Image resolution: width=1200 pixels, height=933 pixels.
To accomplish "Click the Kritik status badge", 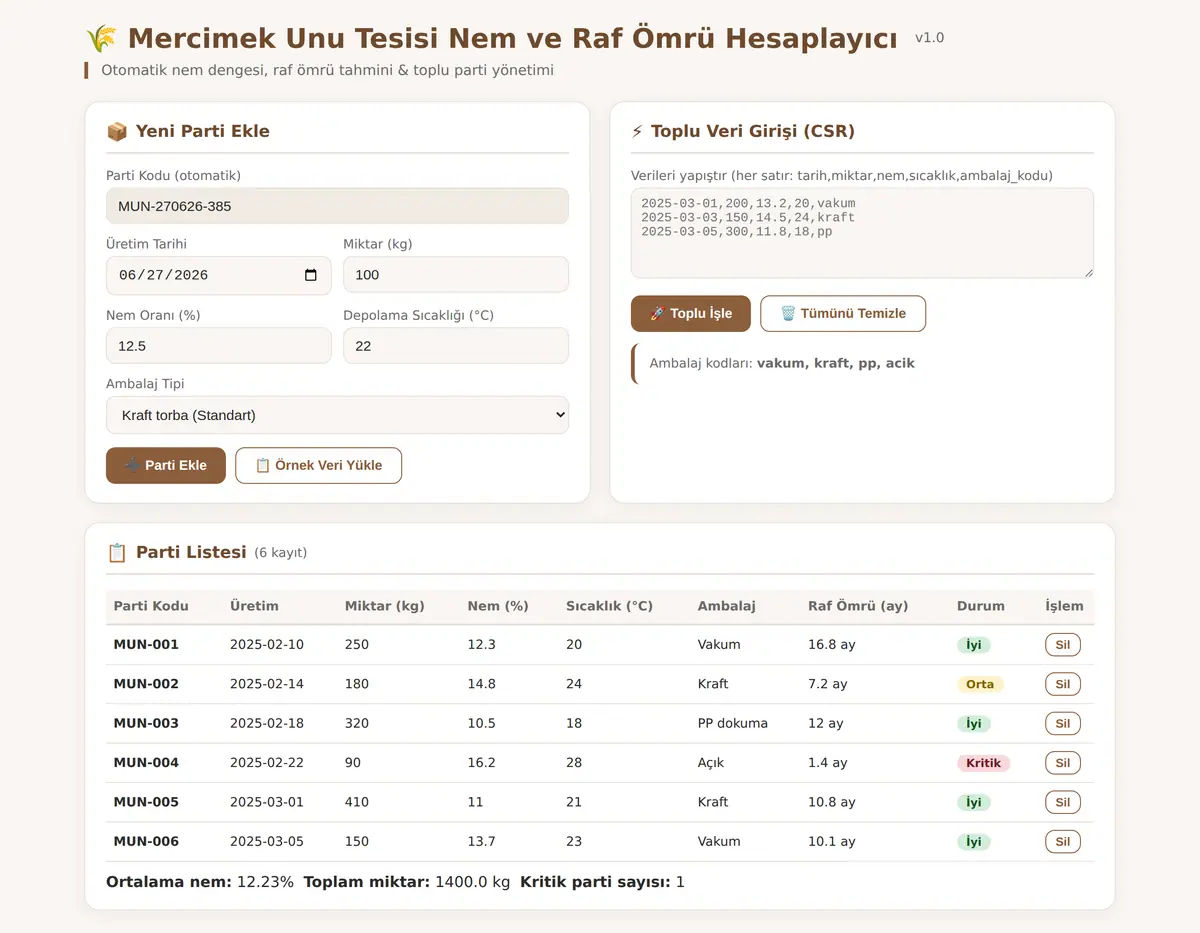I will [984, 763].
